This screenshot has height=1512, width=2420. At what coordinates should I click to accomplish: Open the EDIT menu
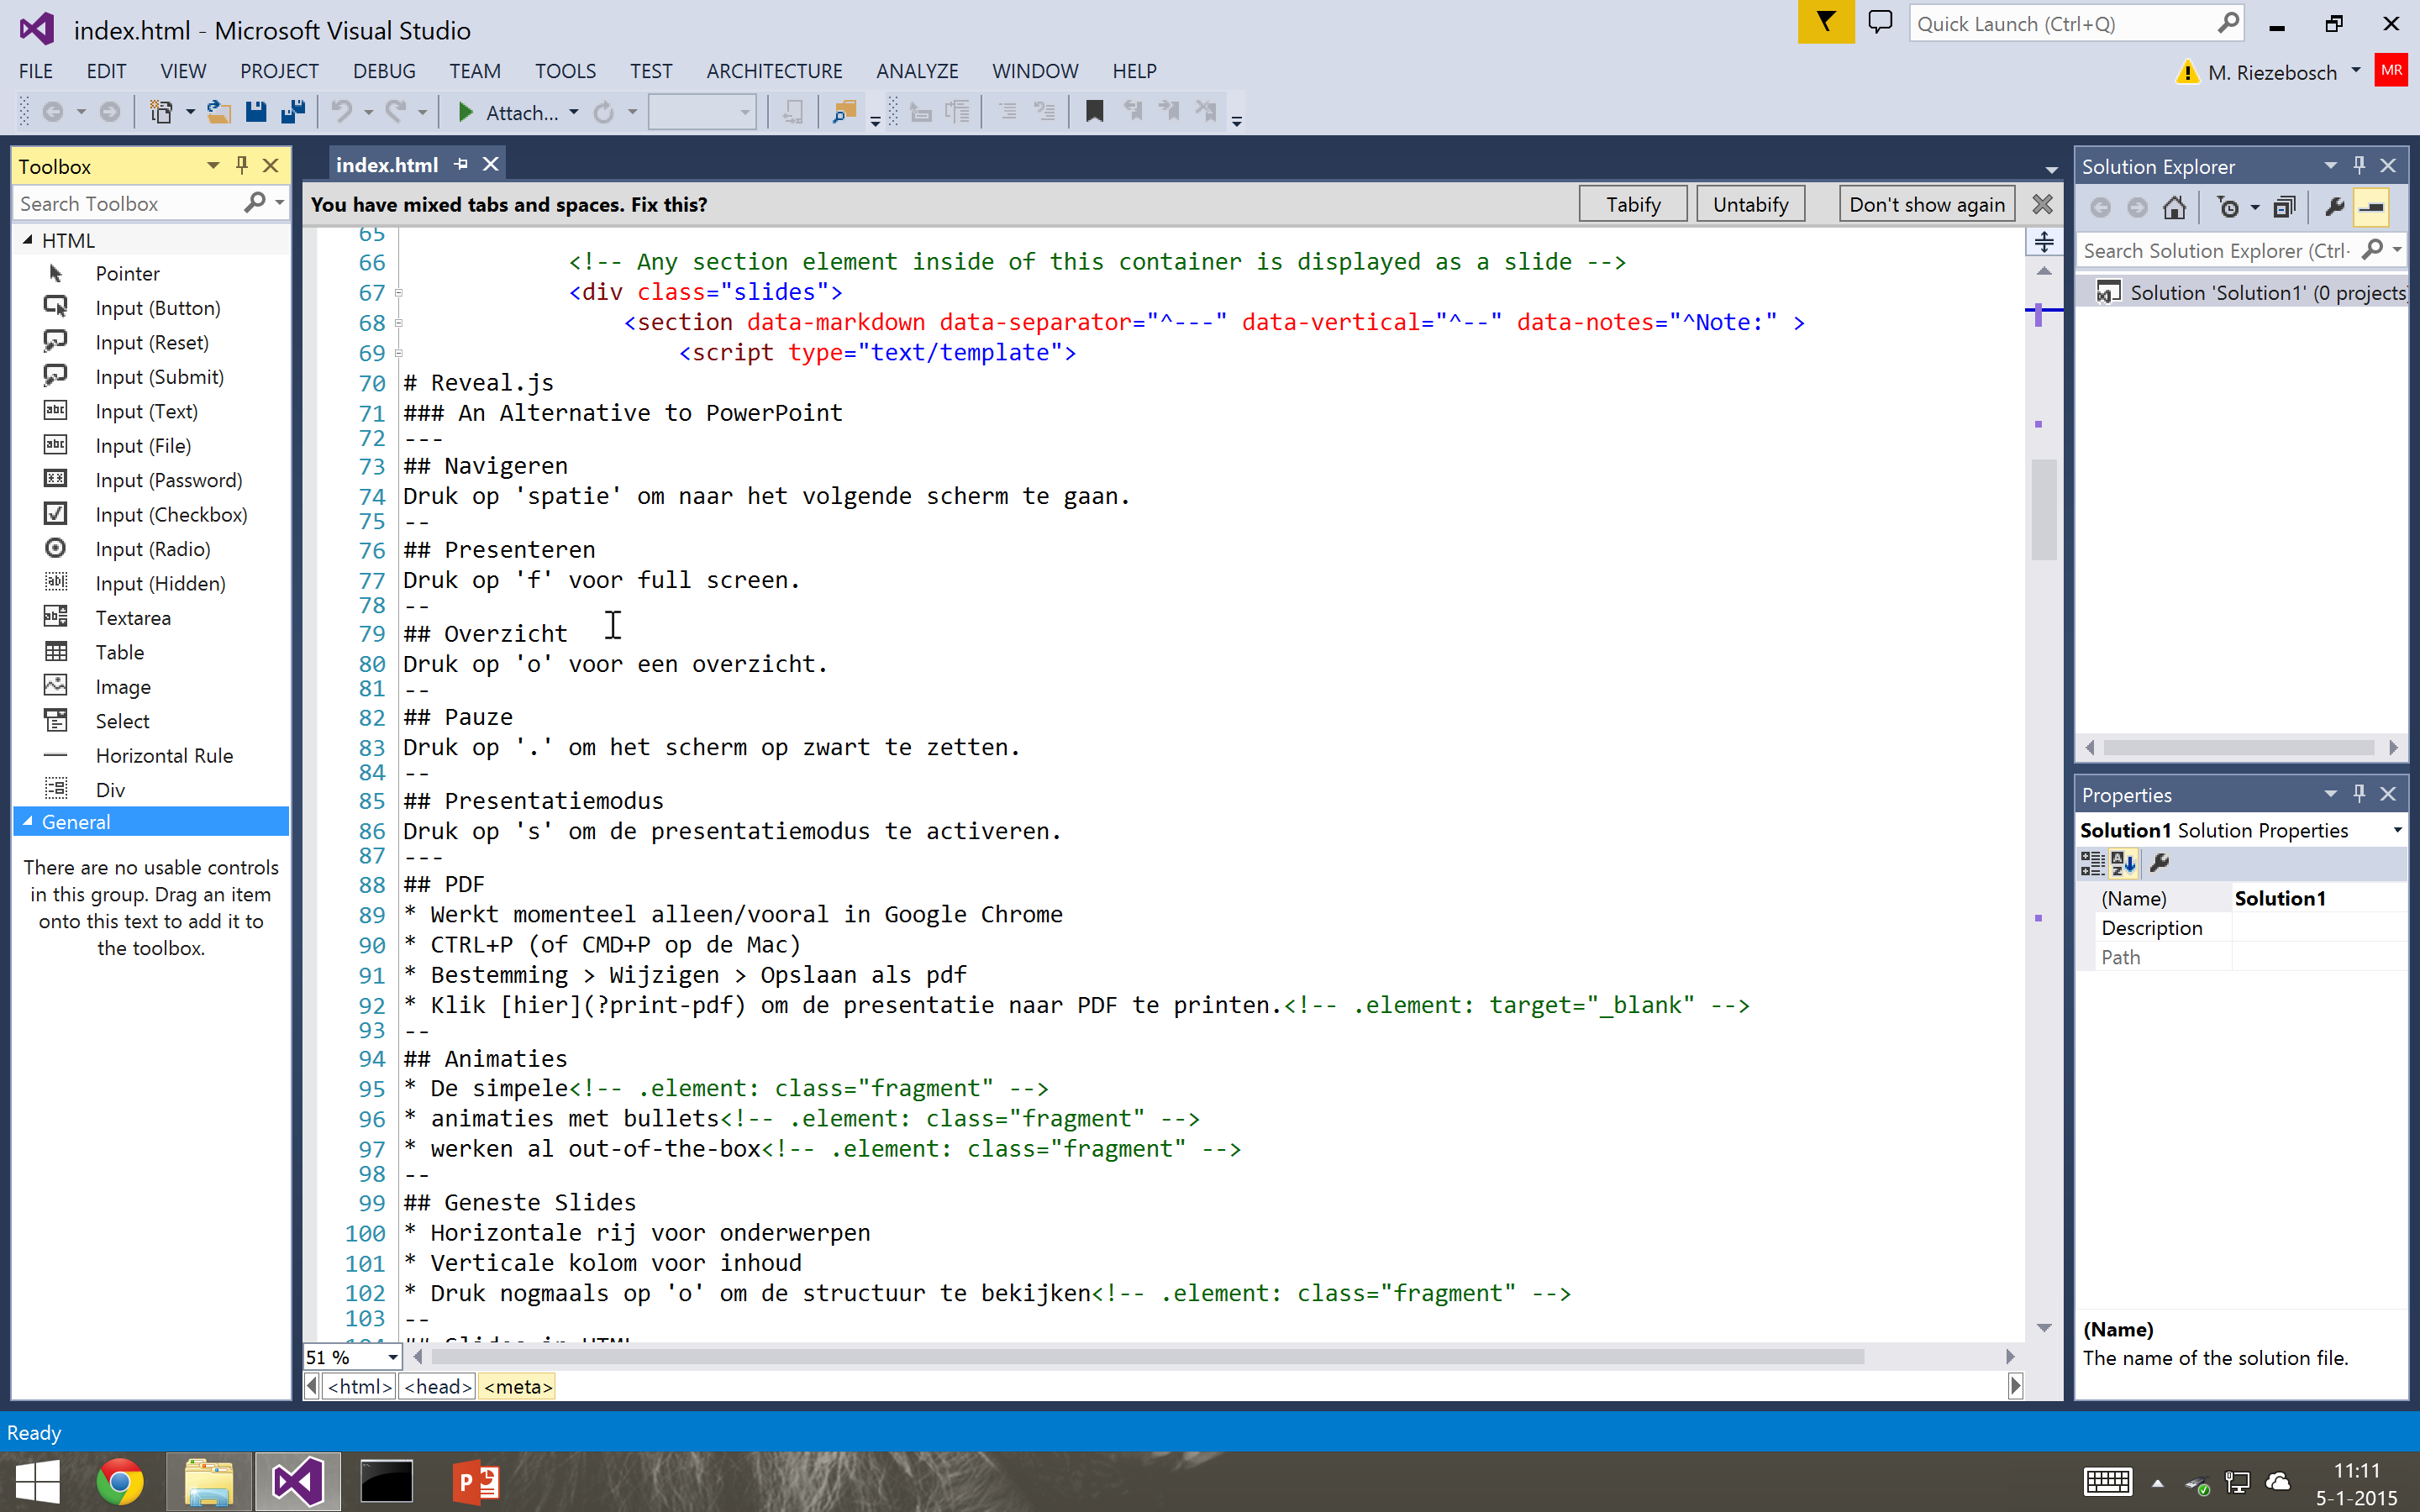(x=106, y=71)
